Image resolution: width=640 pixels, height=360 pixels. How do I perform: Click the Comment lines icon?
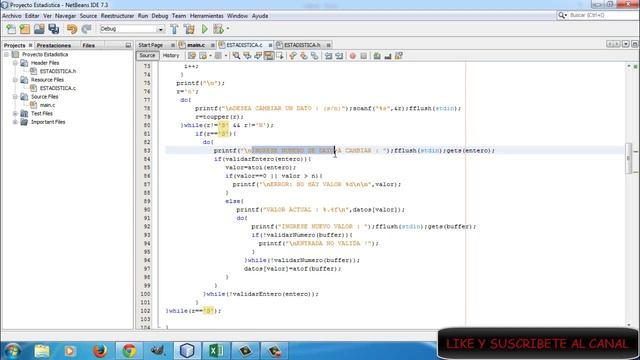pos(377,56)
